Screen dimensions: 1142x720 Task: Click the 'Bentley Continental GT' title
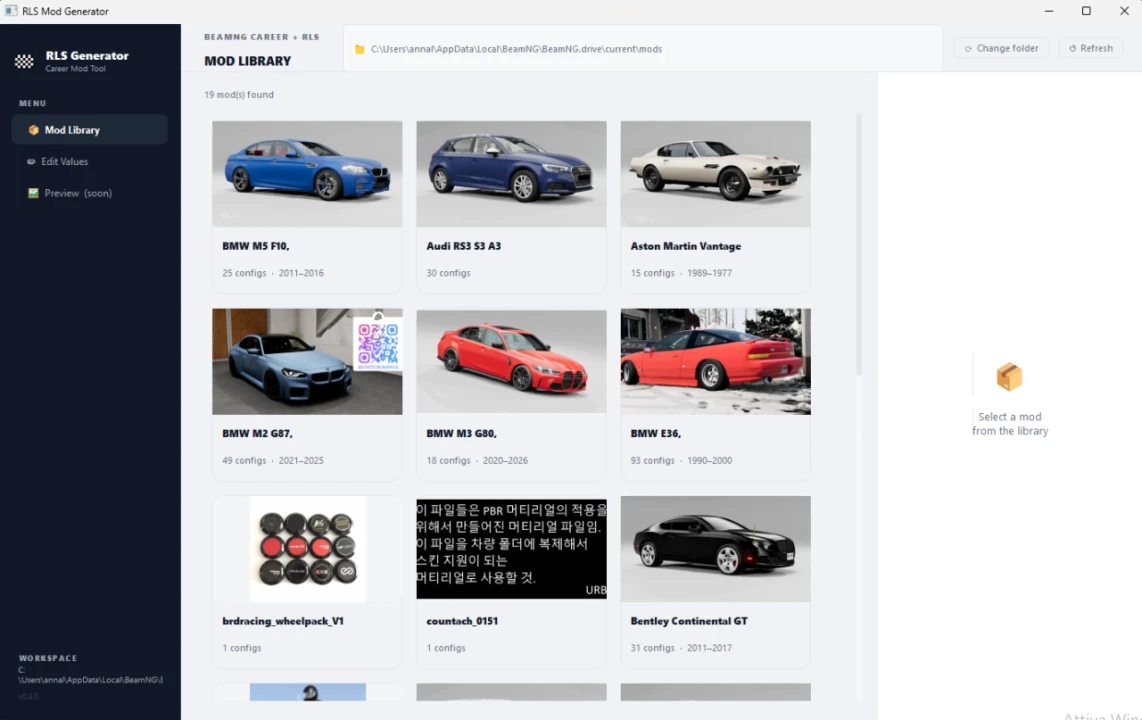(x=688, y=621)
